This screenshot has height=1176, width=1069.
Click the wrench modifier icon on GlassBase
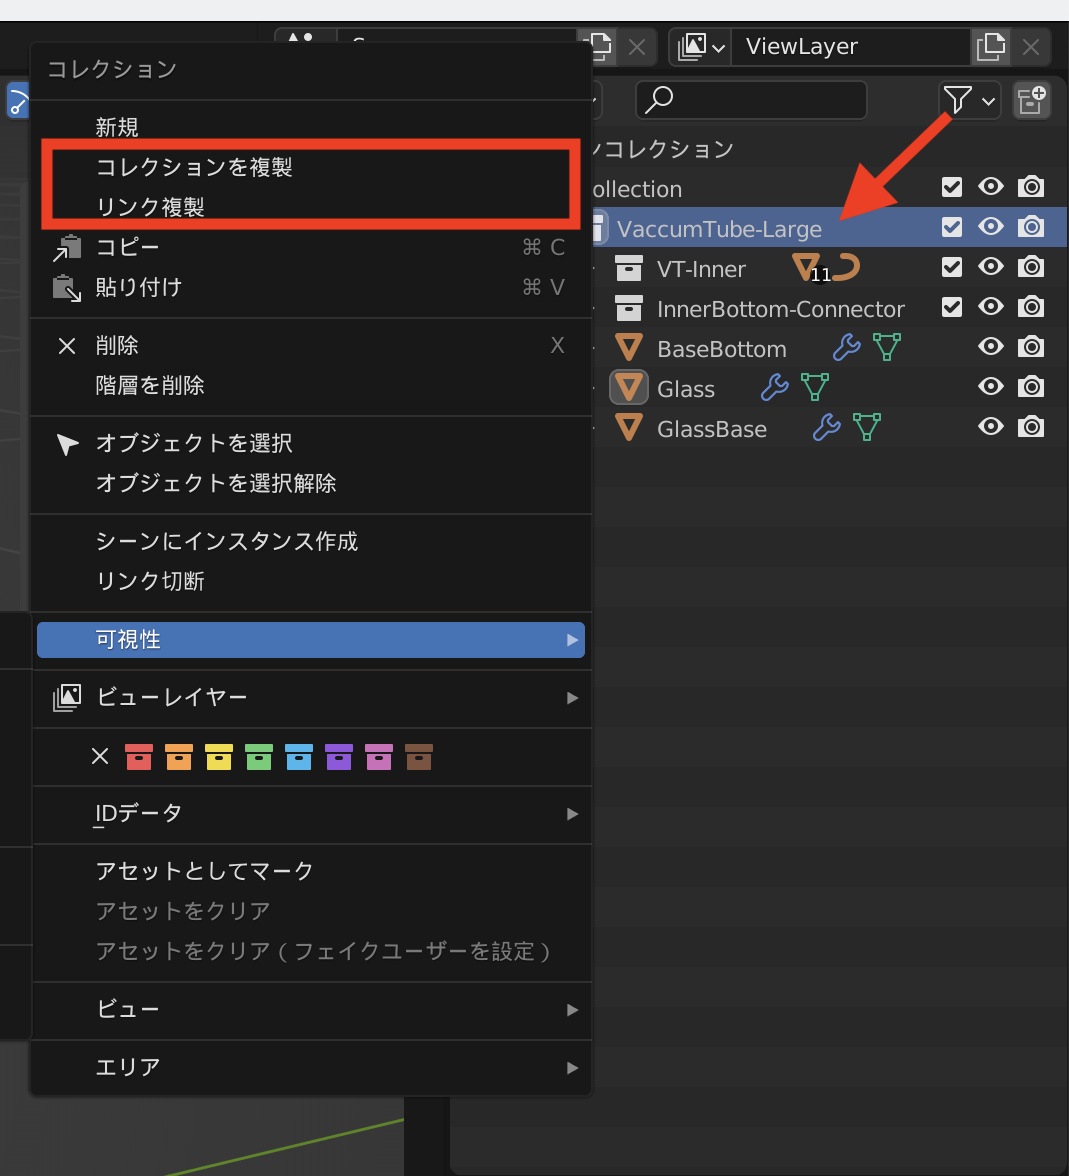pyautogui.click(x=826, y=428)
